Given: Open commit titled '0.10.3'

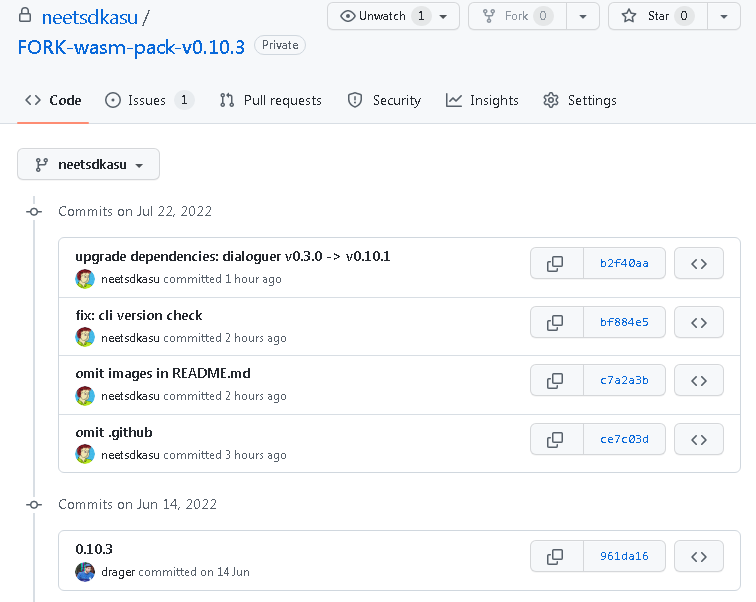Looking at the screenshot, I should click(94, 549).
